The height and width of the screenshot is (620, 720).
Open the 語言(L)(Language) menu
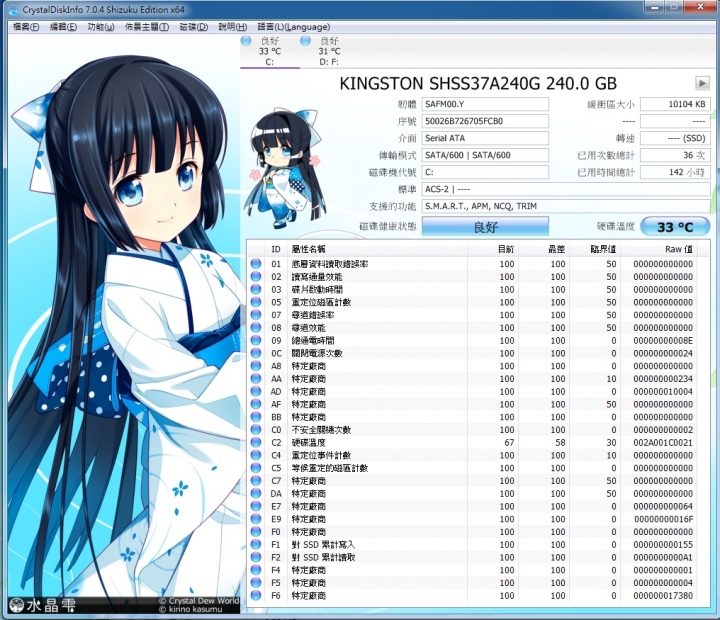[x=293, y=27]
